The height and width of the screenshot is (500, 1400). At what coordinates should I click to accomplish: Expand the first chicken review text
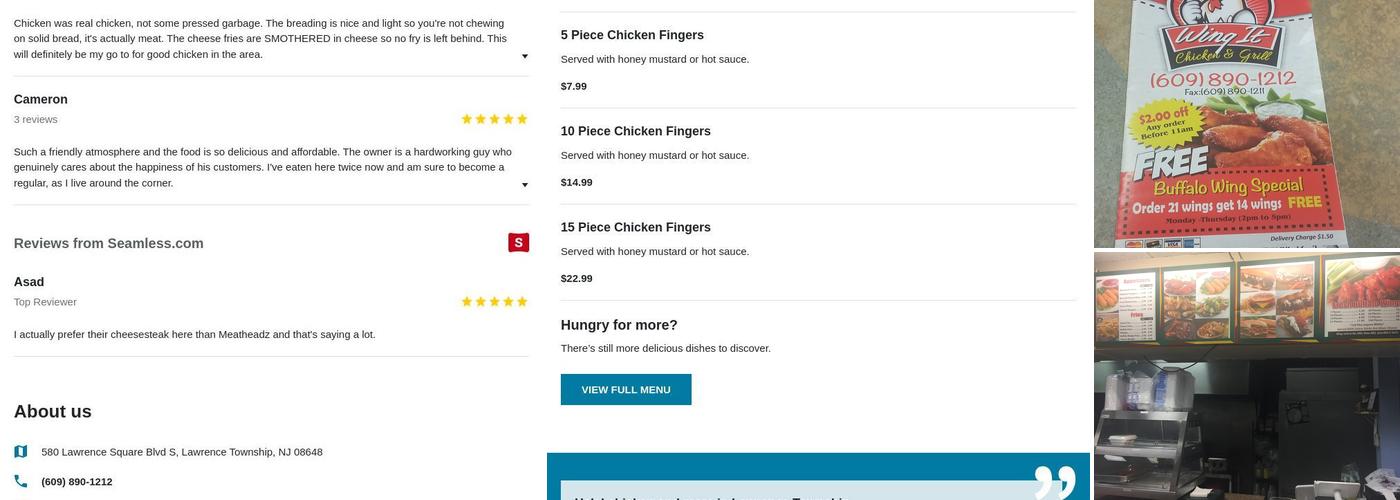(525, 56)
